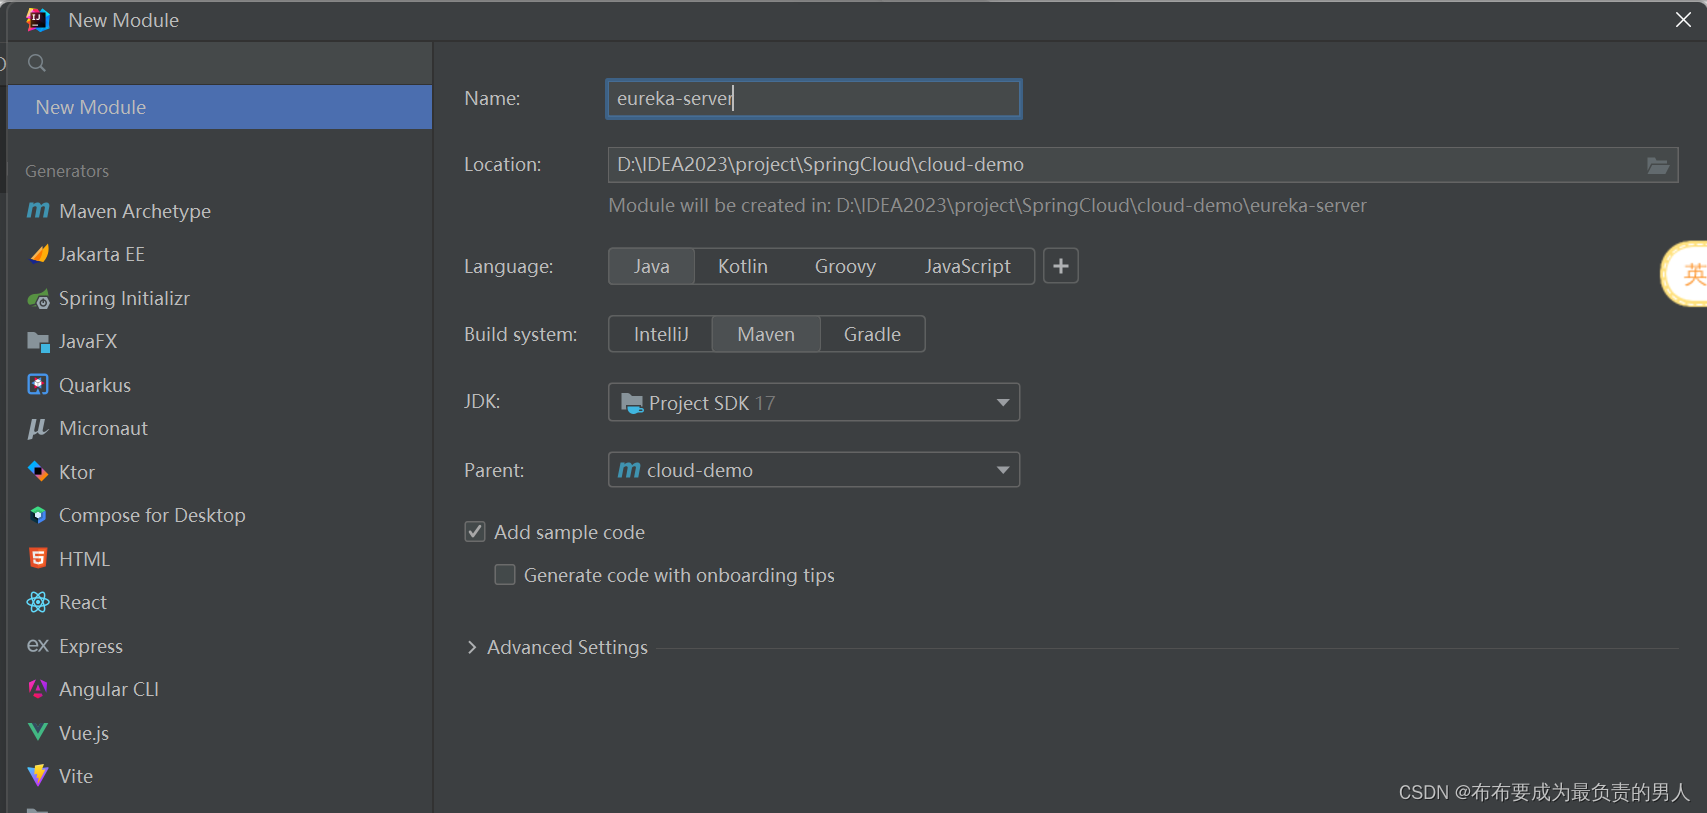Click the Quarkus icon
This screenshot has width=1707, height=813.
click(38, 385)
